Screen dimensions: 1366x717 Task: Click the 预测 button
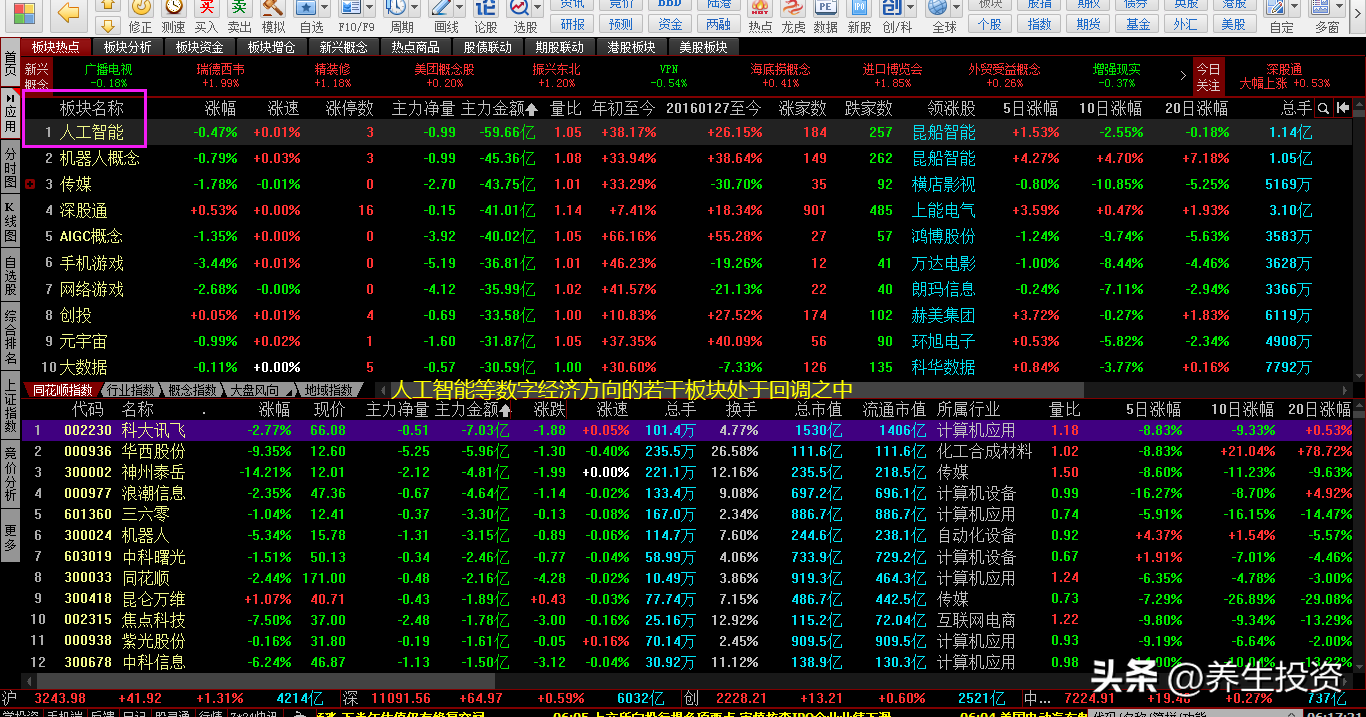tap(621, 24)
